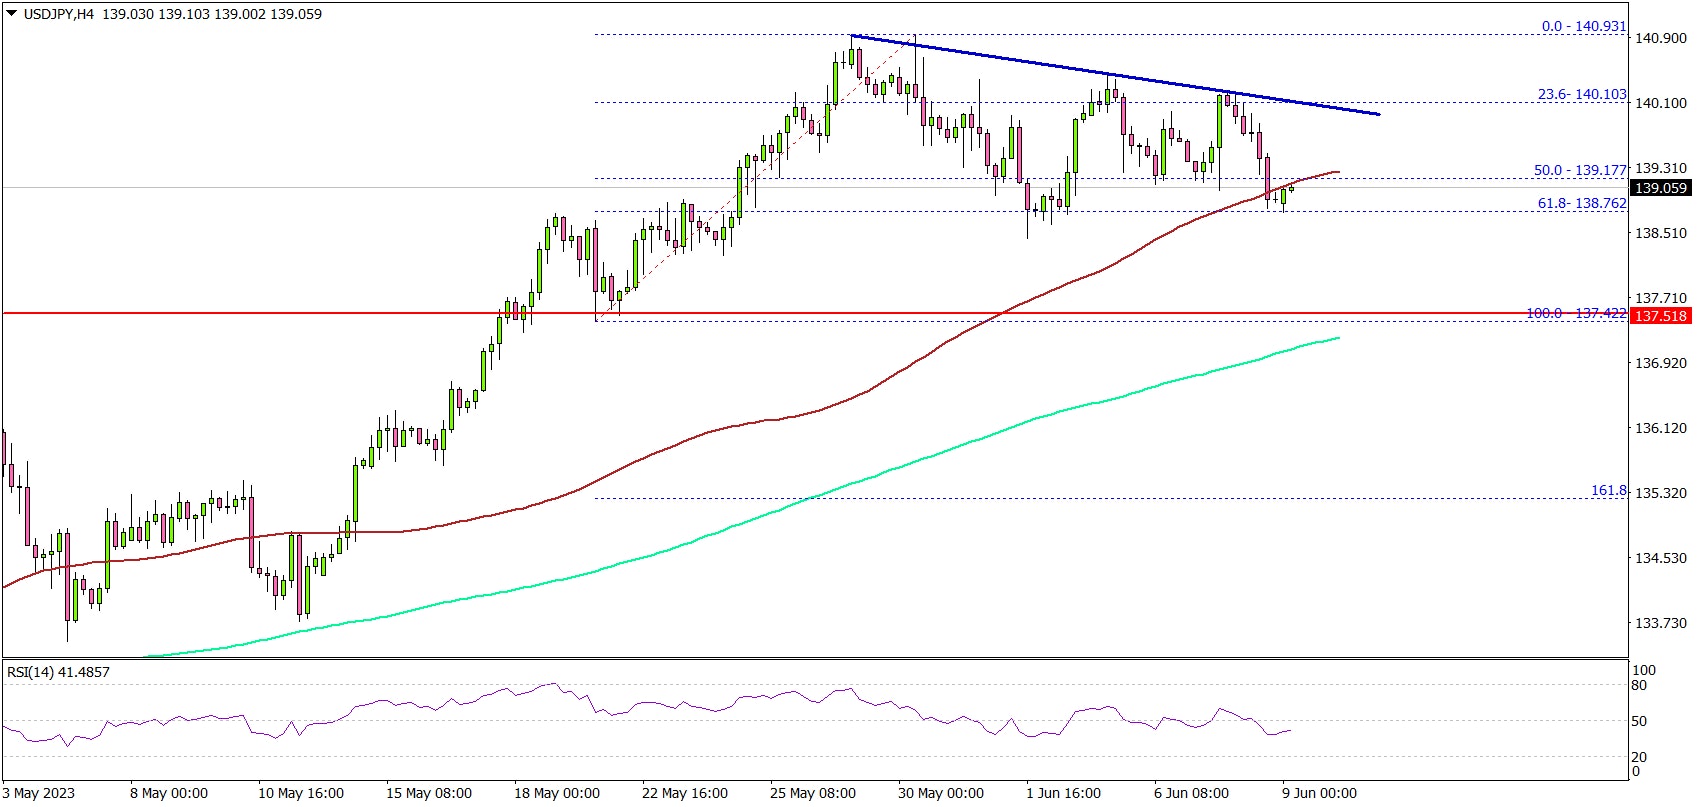Click the 161.8 Fibonacci extension label

[x=1608, y=491]
